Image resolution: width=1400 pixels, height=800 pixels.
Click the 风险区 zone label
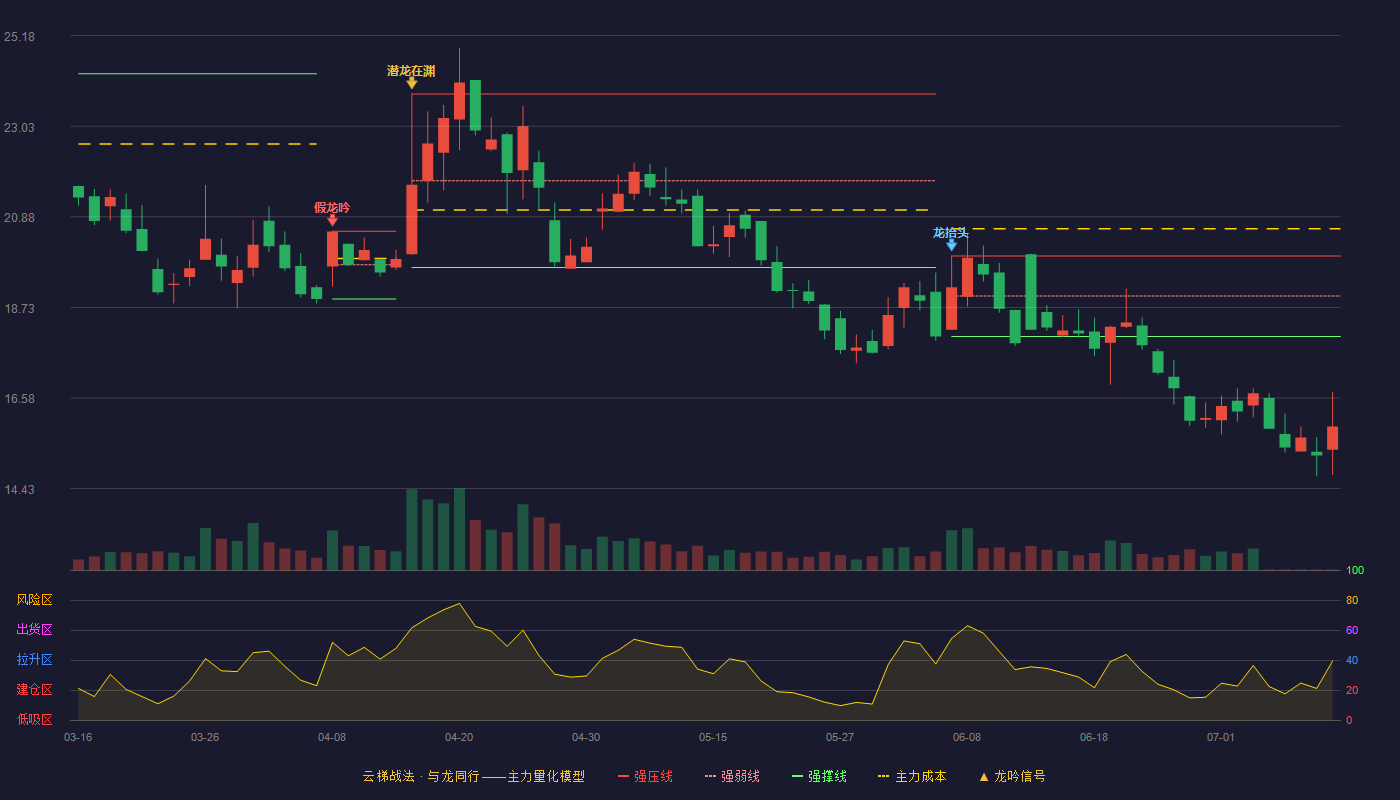coord(34,600)
